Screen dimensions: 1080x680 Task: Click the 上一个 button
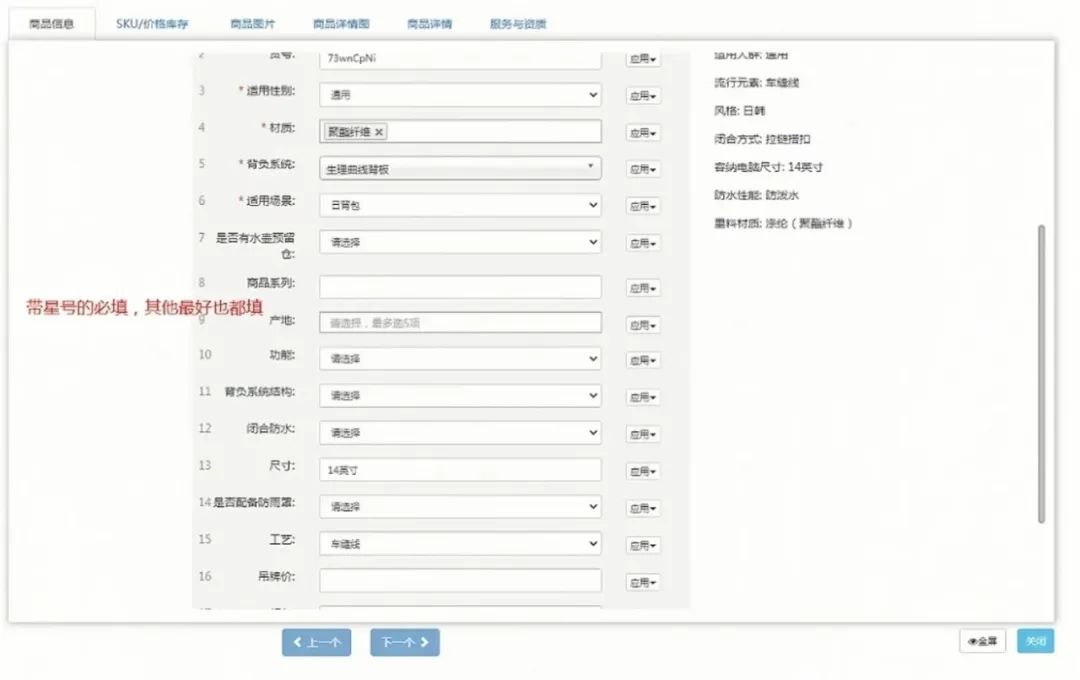click(x=317, y=642)
